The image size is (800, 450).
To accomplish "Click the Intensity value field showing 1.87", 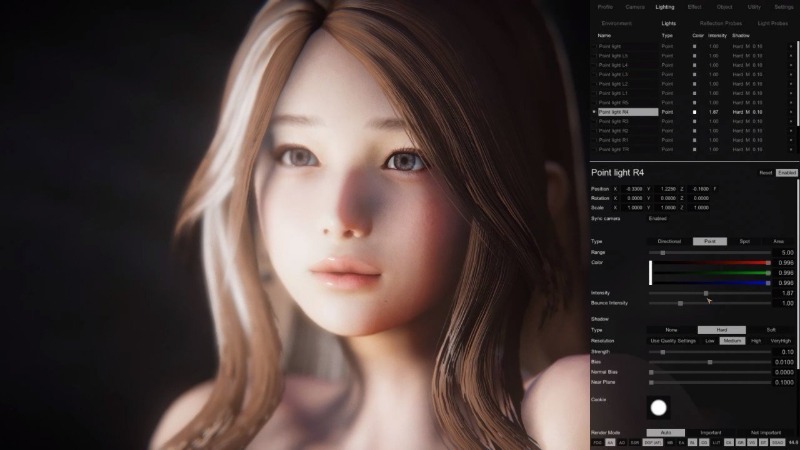I will [x=785, y=293].
